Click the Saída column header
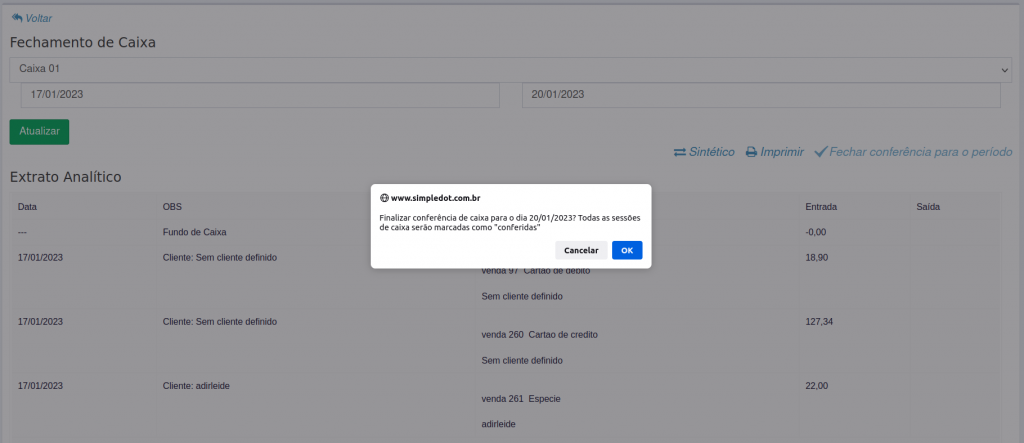Image resolution: width=1024 pixels, height=443 pixels. click(x=929, y=207)
